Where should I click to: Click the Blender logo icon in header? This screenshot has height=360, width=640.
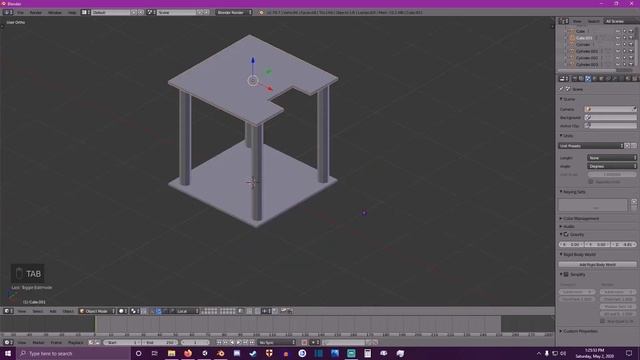coord(261,13)
